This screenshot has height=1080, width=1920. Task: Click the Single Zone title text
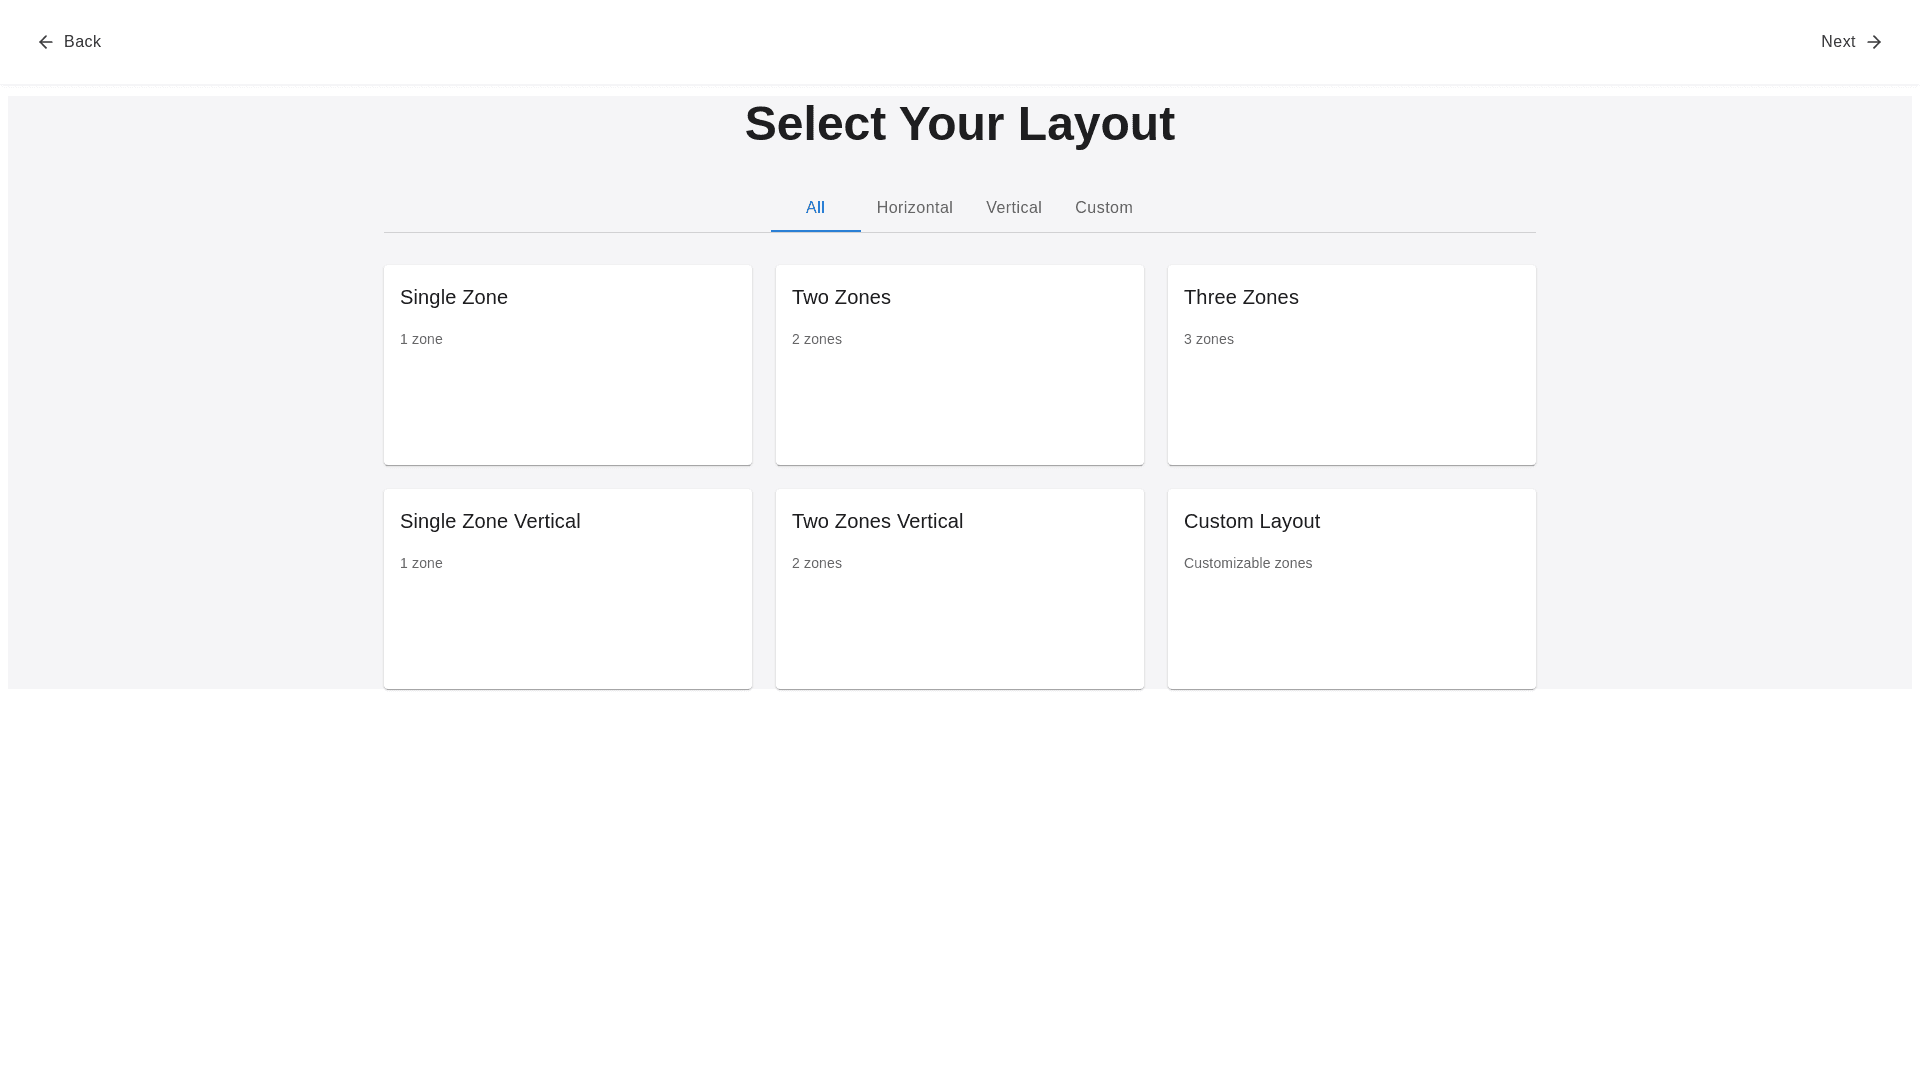(x=454, y=297)
